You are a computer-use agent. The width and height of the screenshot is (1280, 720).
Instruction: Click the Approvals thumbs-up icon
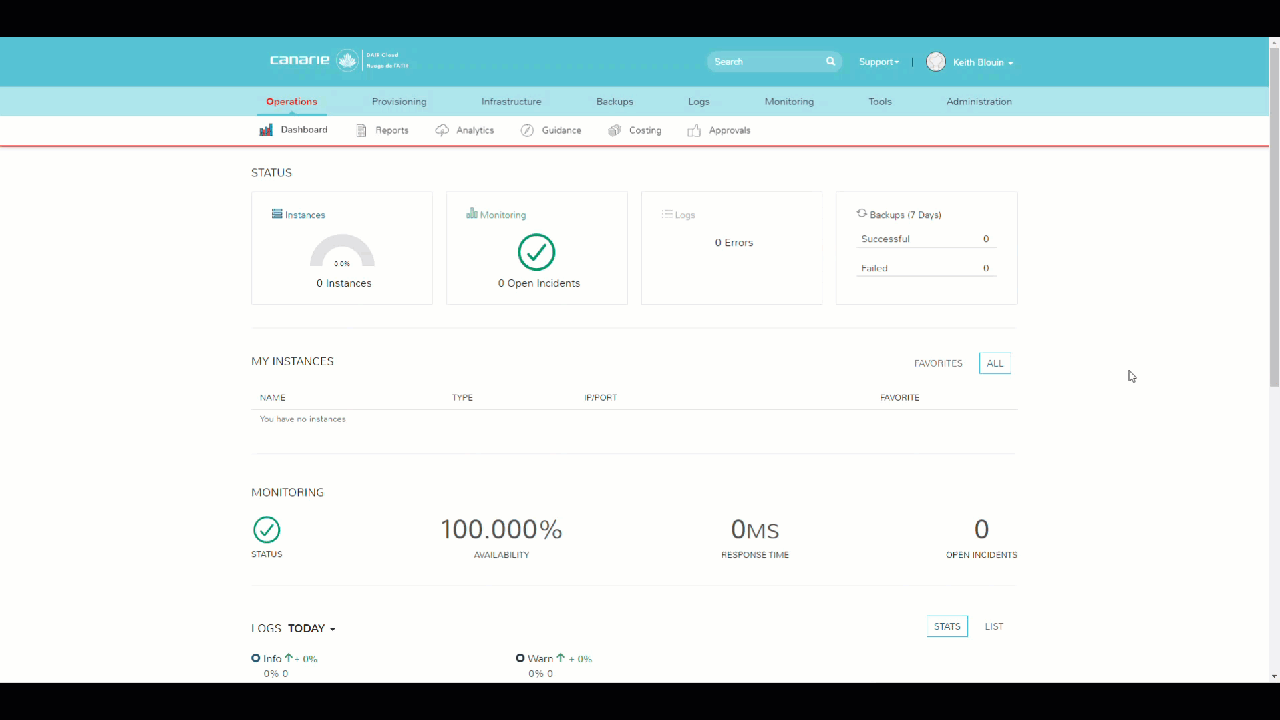[694, 130]
